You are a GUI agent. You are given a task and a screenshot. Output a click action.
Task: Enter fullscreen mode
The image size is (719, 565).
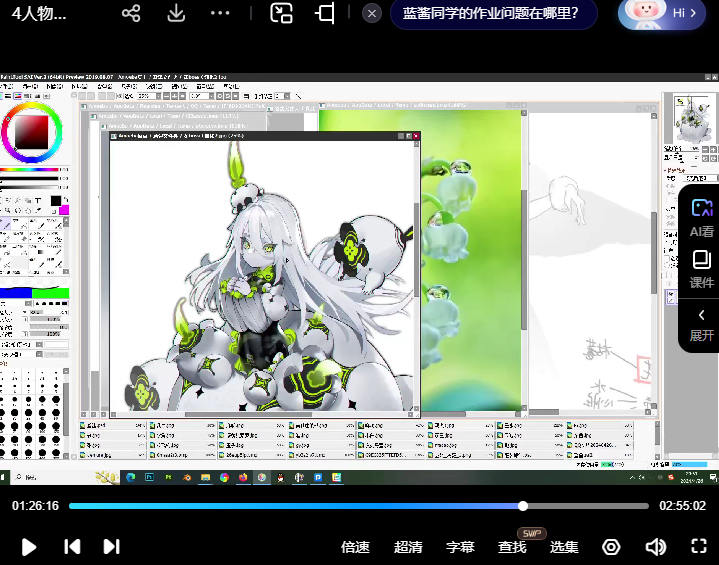(x=699, y=546)
